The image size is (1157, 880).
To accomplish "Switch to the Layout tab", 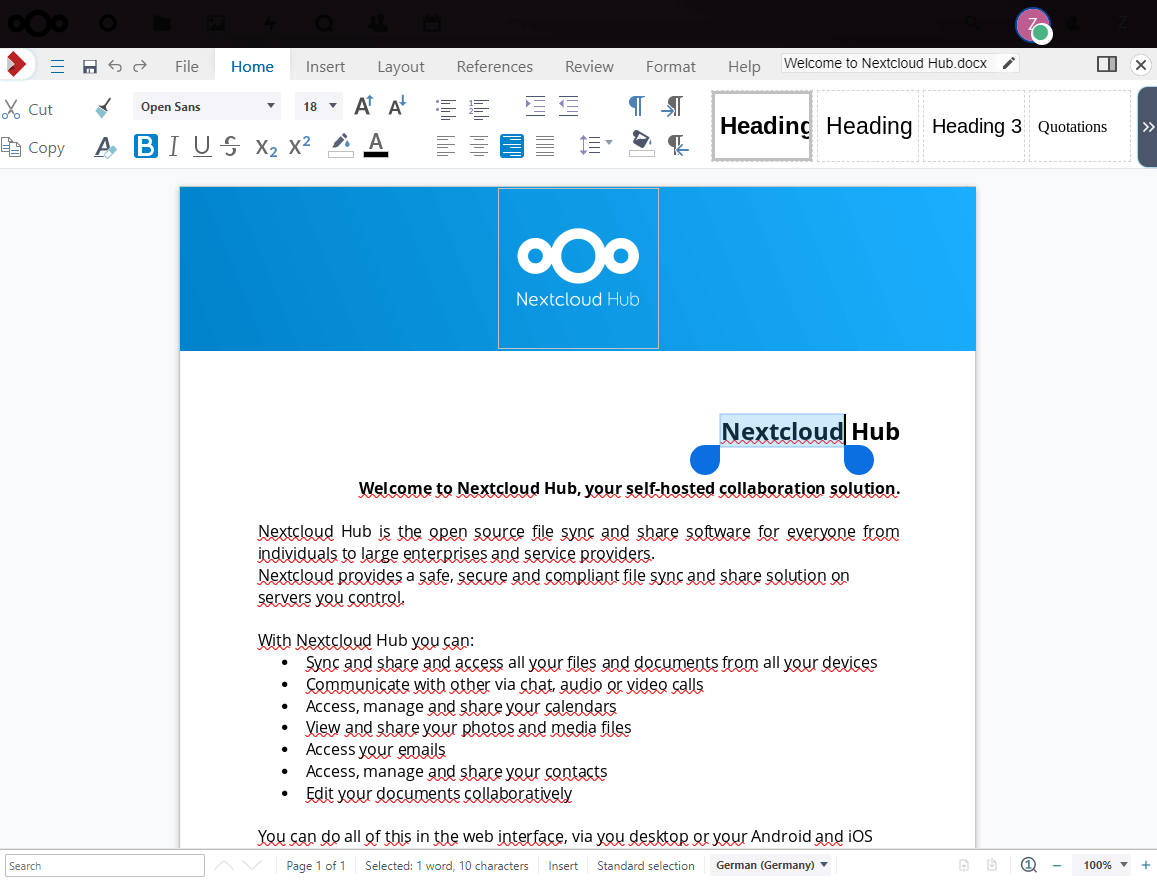I will coord(401,66).
